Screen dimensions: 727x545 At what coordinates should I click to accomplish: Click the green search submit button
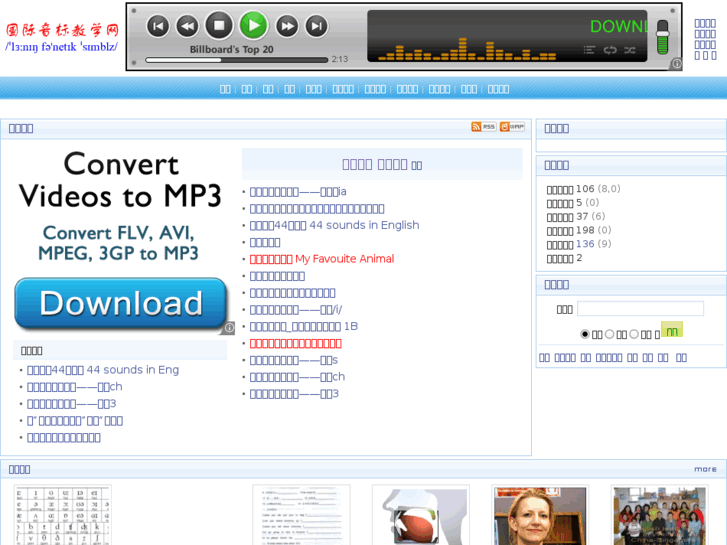tap(672, 330)
